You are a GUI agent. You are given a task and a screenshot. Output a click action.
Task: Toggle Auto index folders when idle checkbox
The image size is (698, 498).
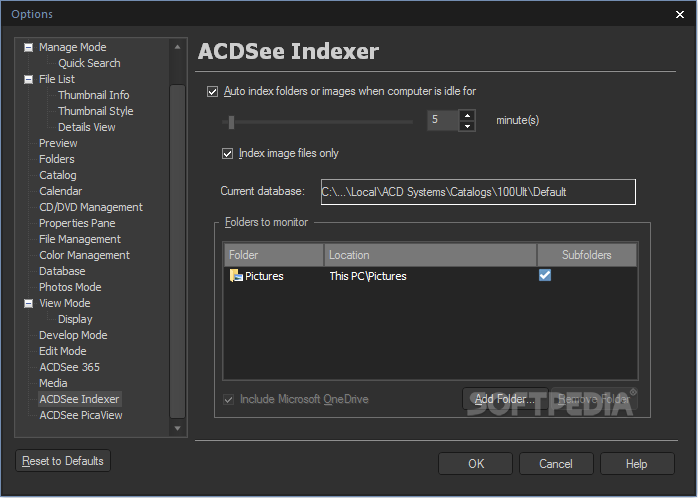tap(212, 92)
